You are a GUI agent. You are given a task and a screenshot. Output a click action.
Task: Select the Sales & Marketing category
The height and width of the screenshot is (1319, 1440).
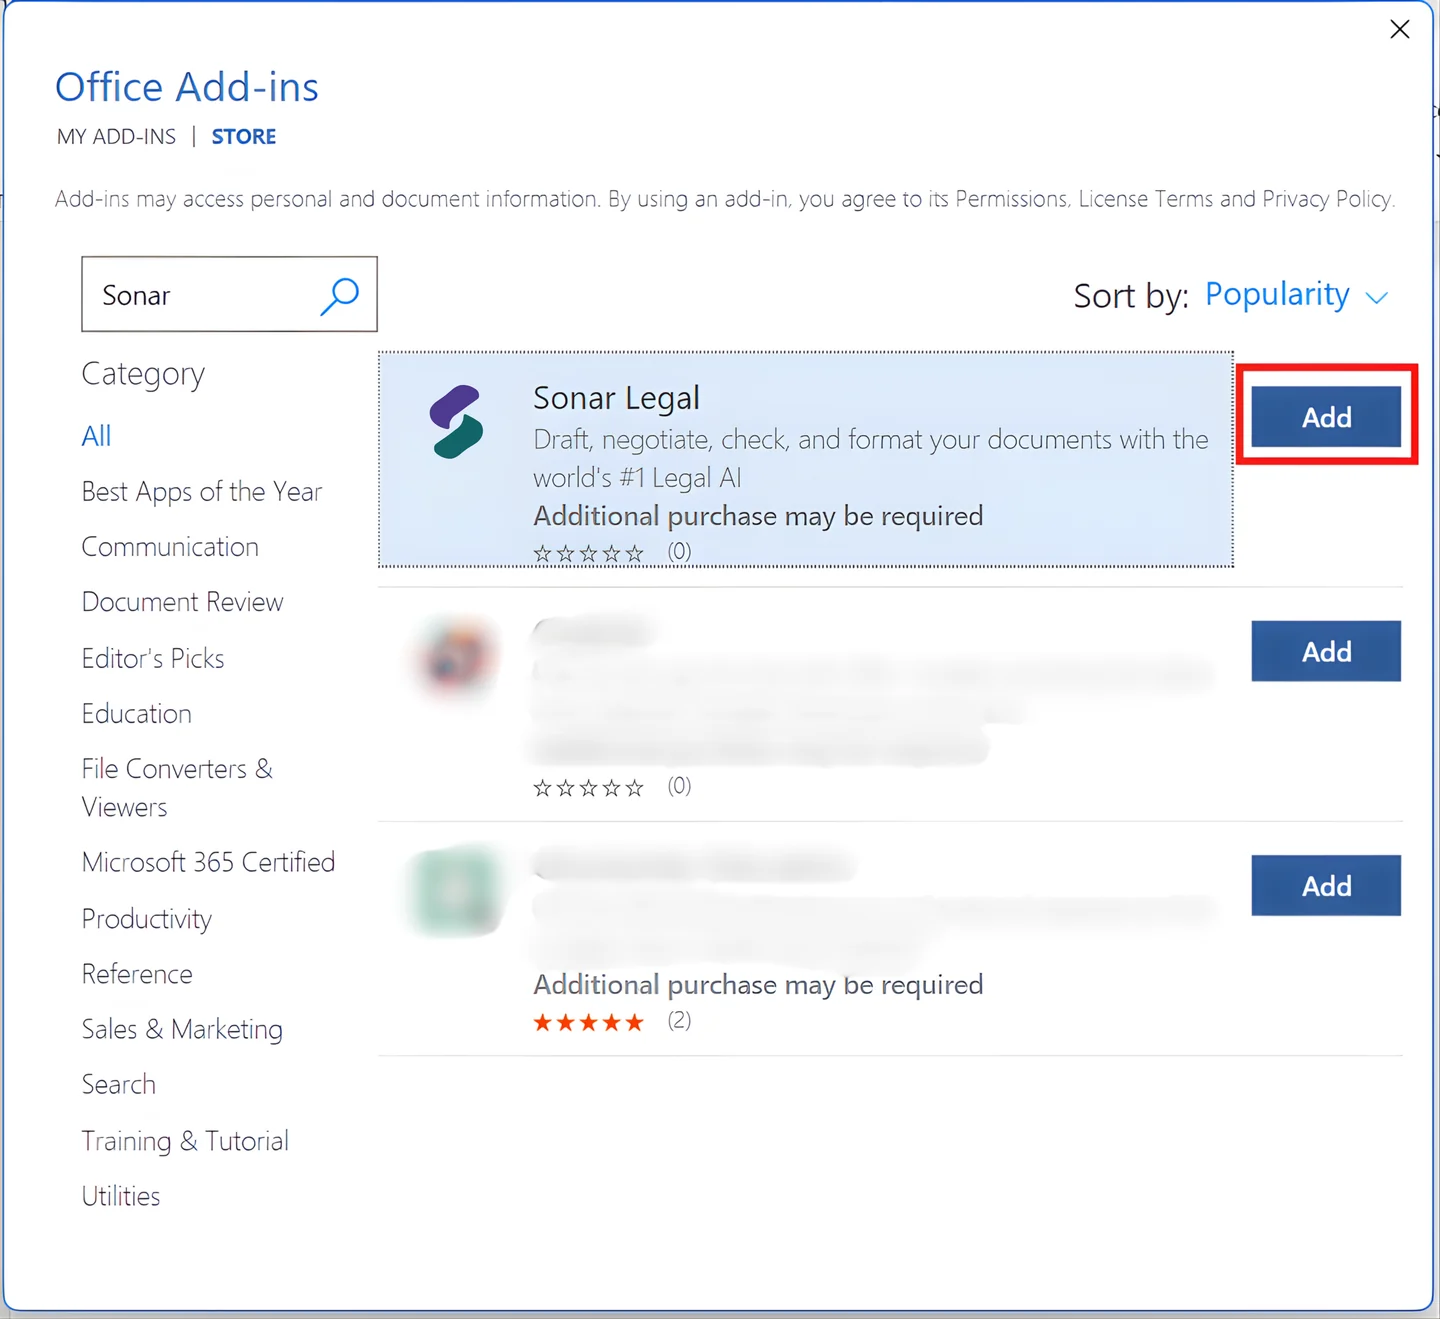click(x=182, y=1029)
